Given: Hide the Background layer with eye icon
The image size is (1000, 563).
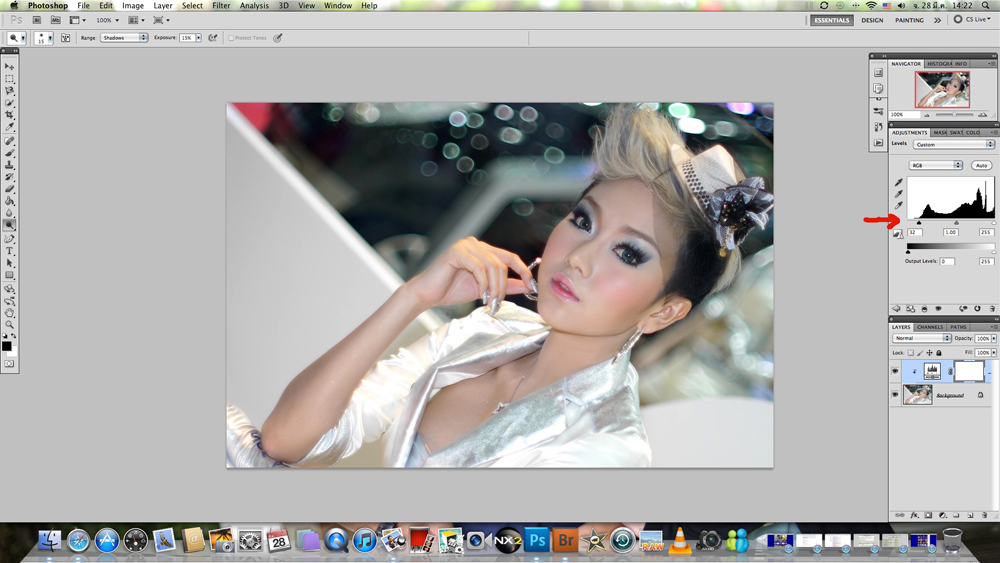Looking at the screenshot, I should coord(896,395).
